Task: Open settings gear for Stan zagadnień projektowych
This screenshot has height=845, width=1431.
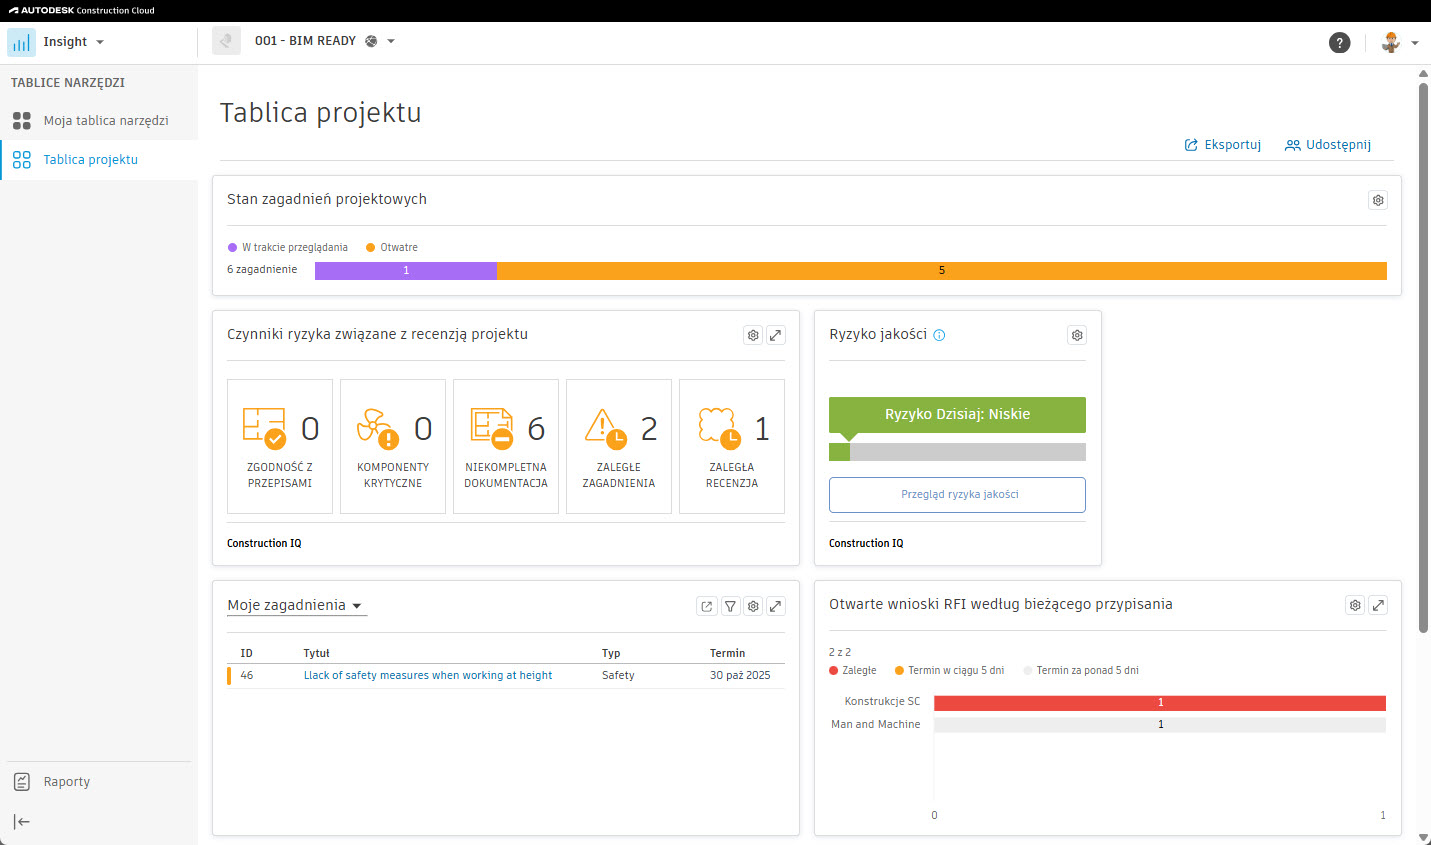Action: click(1377, 200)
